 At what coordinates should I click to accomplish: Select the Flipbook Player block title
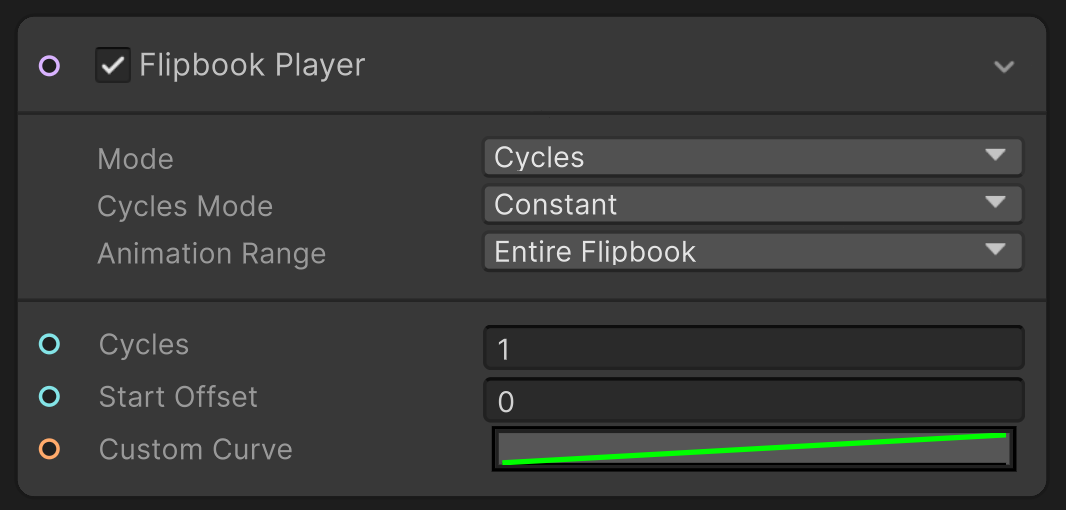pyautogui.click(x=252, y=66)
